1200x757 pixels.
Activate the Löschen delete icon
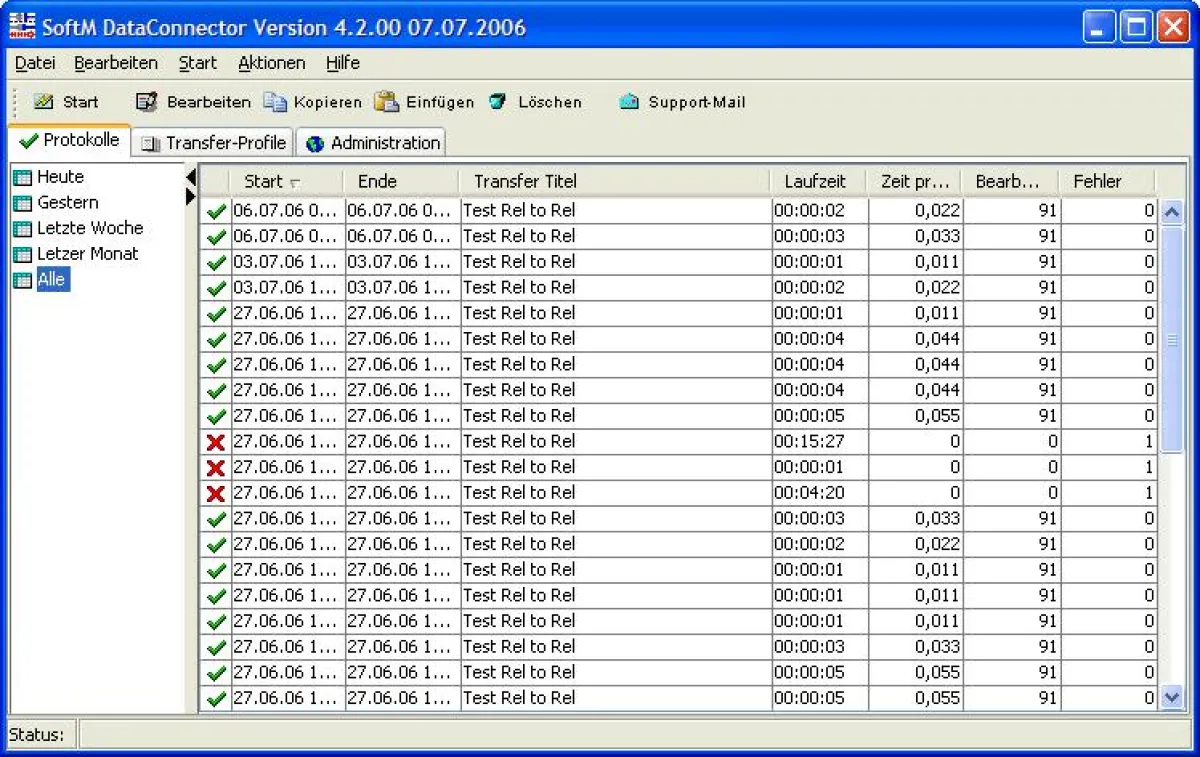point(497,101)
